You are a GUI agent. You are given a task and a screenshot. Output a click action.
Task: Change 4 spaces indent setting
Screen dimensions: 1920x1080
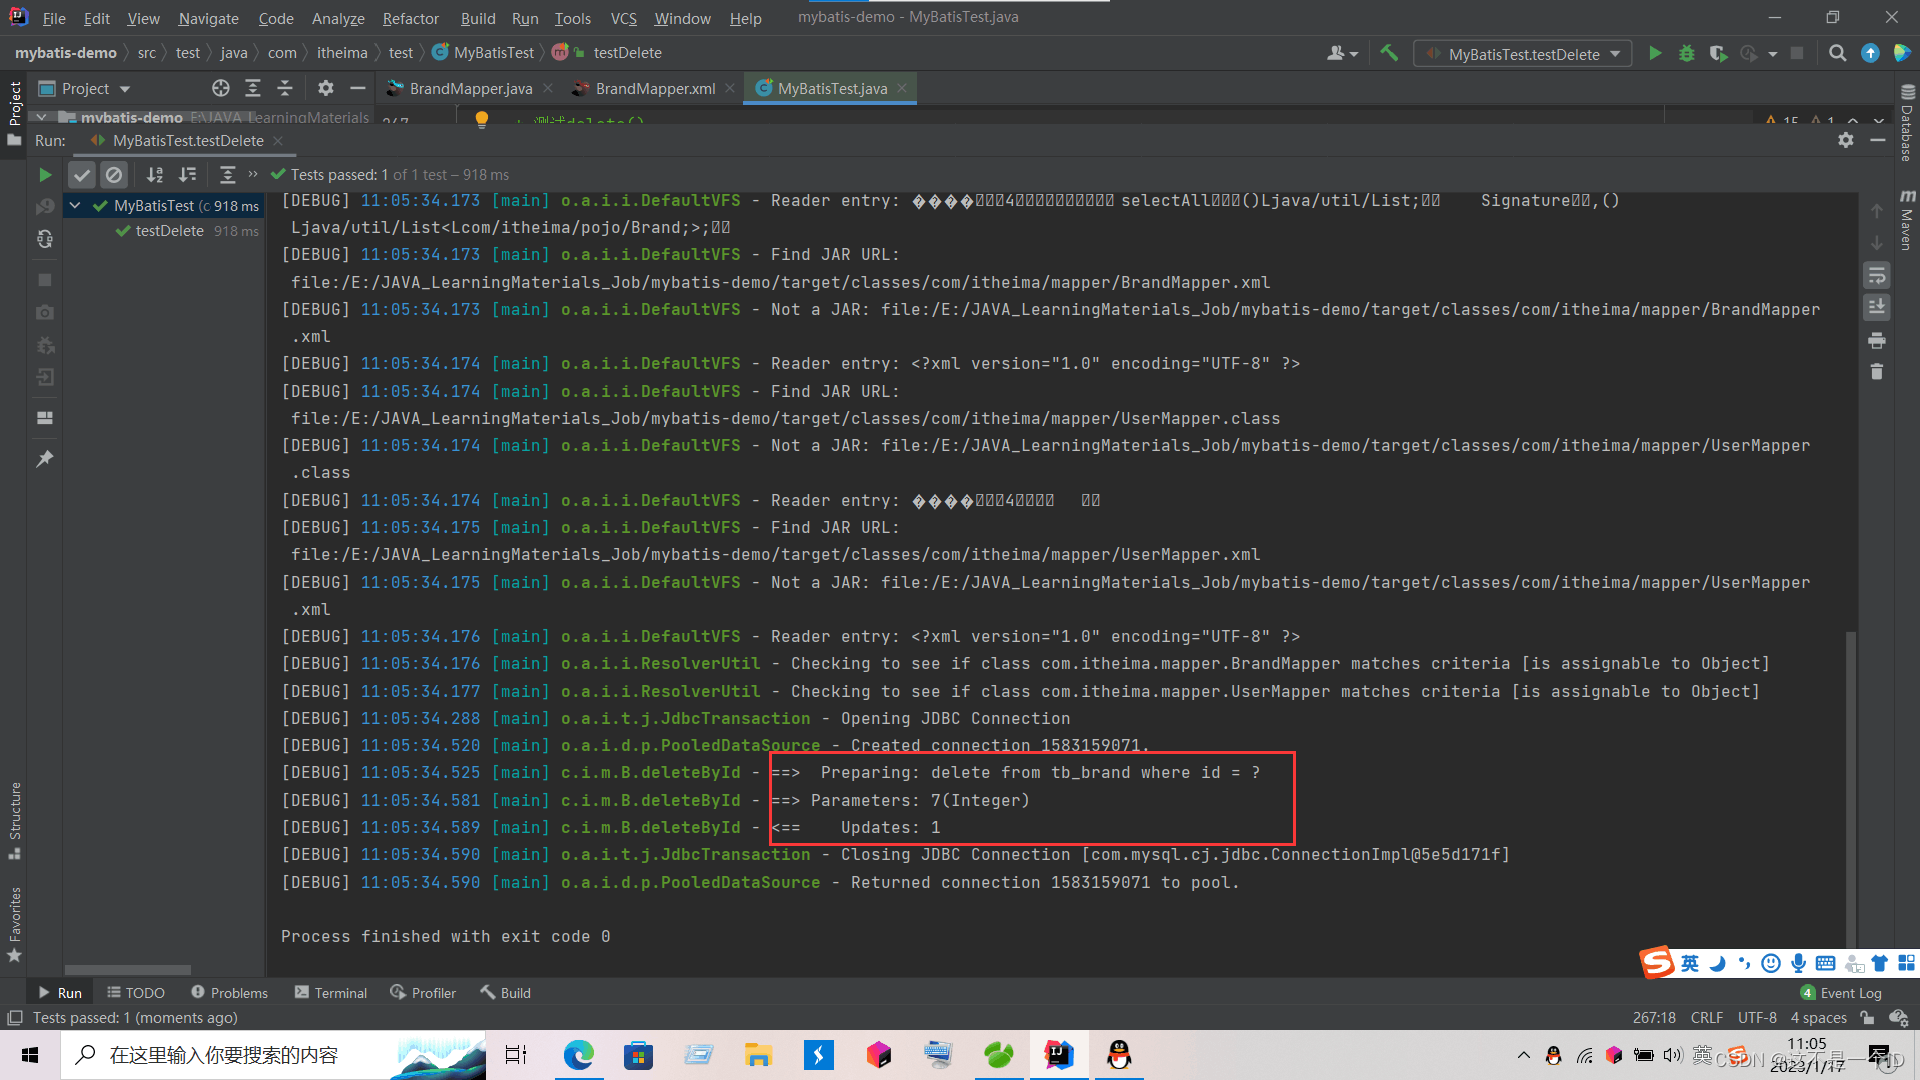click(1818, 1018)
